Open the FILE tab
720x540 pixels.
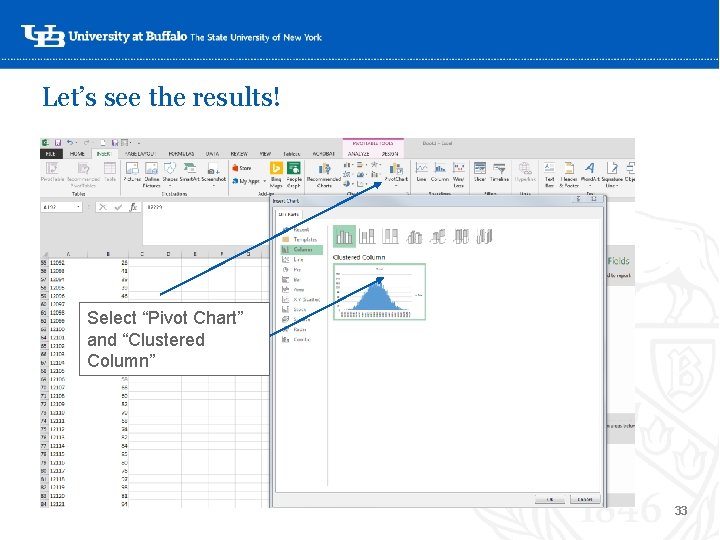51,154
